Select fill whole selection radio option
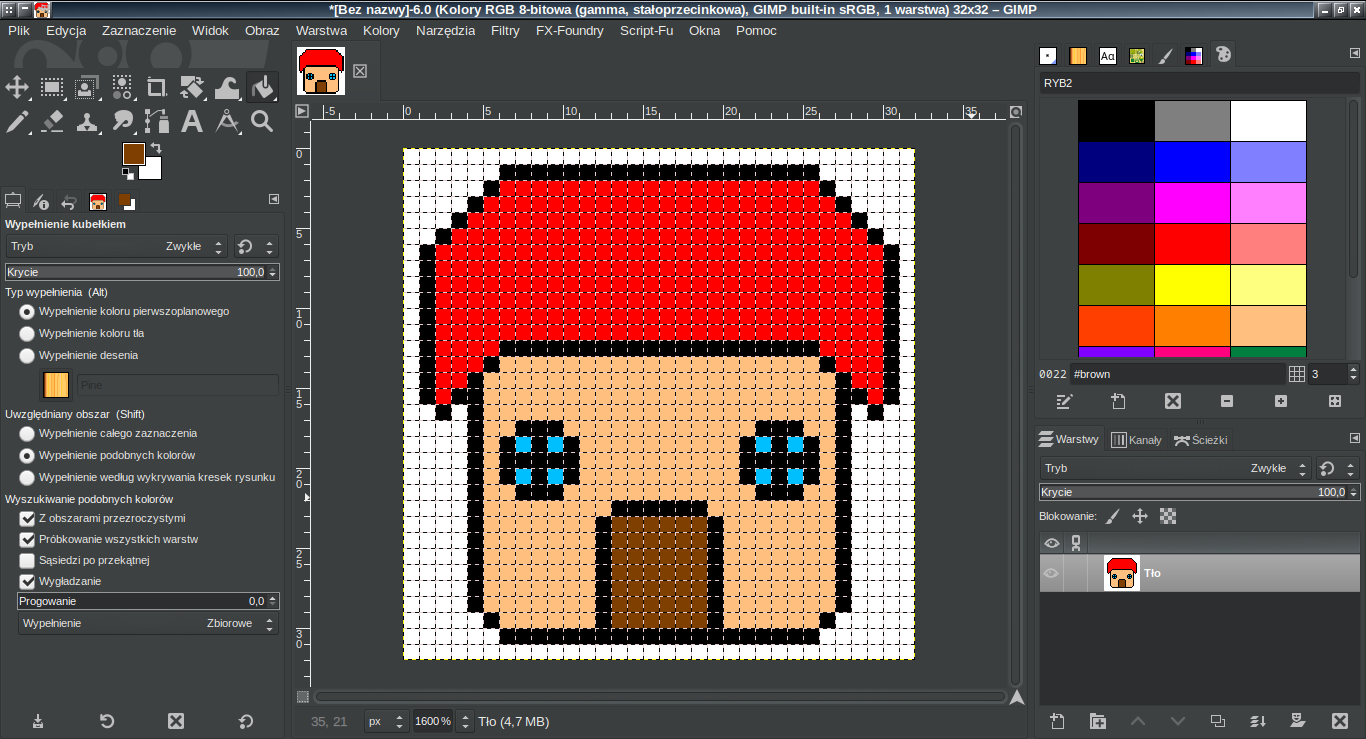Screen dimensions: 1366x739 pos(27,434)
